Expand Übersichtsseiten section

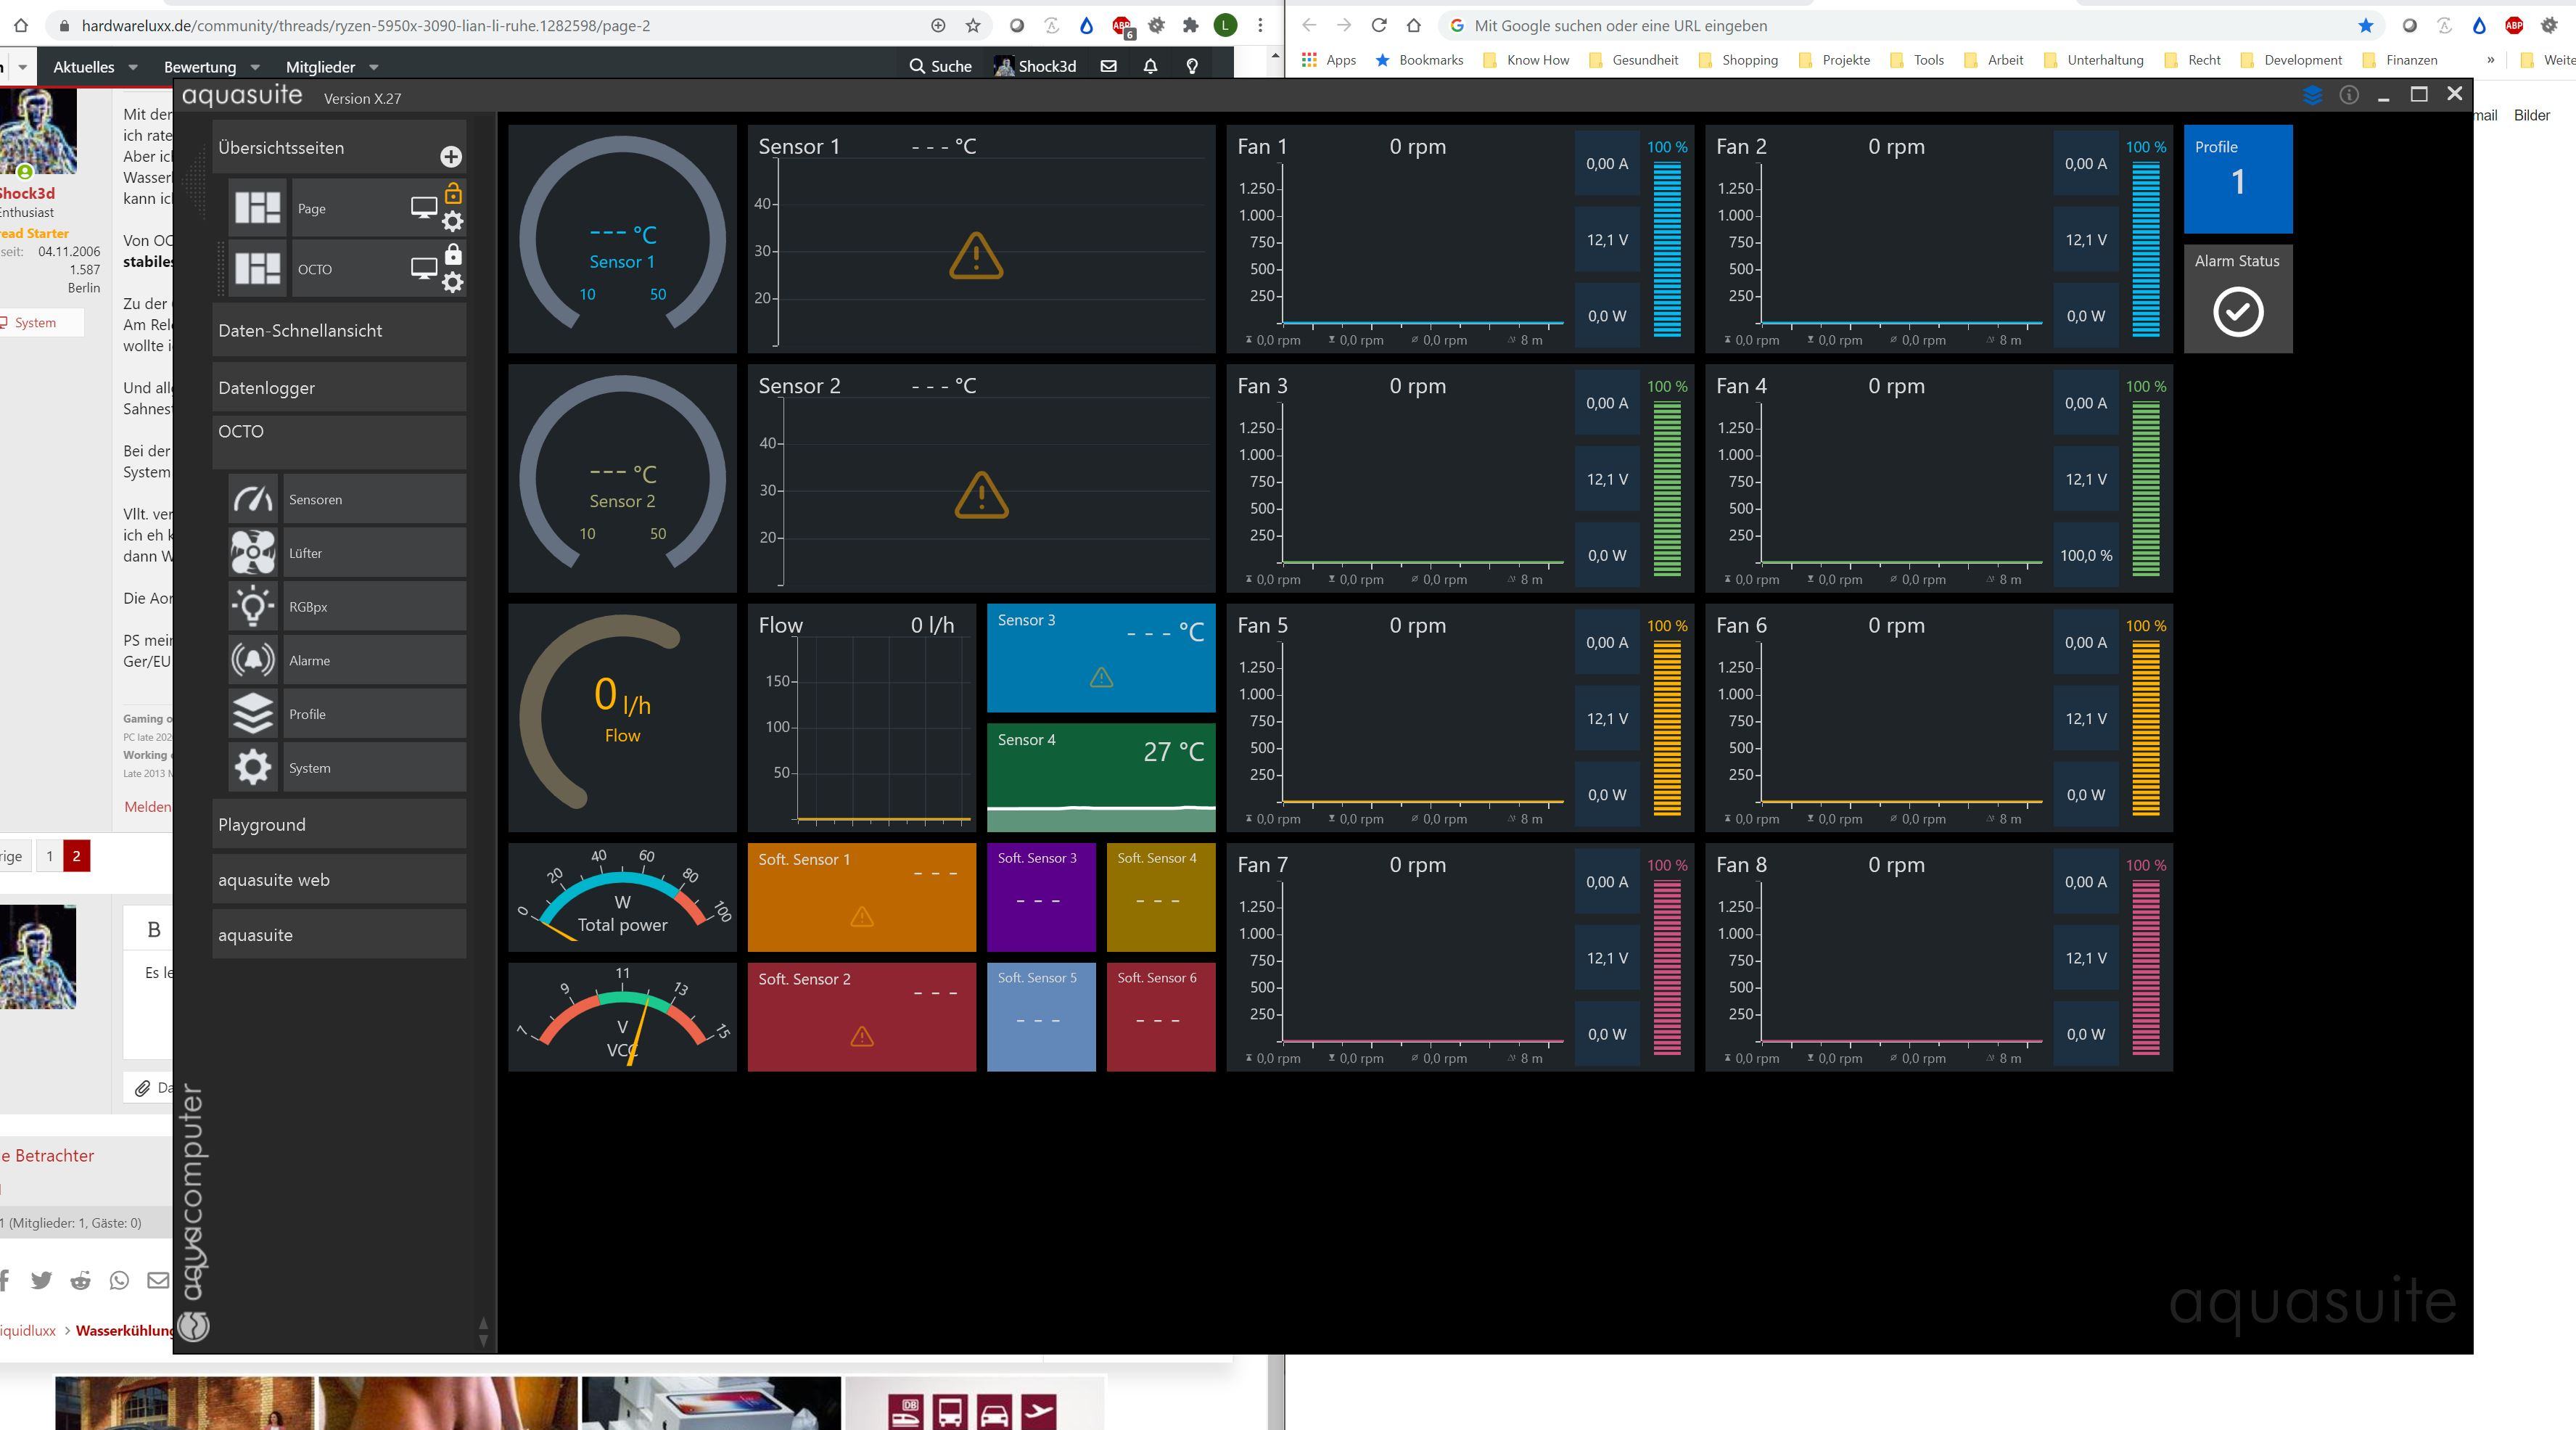339,148
